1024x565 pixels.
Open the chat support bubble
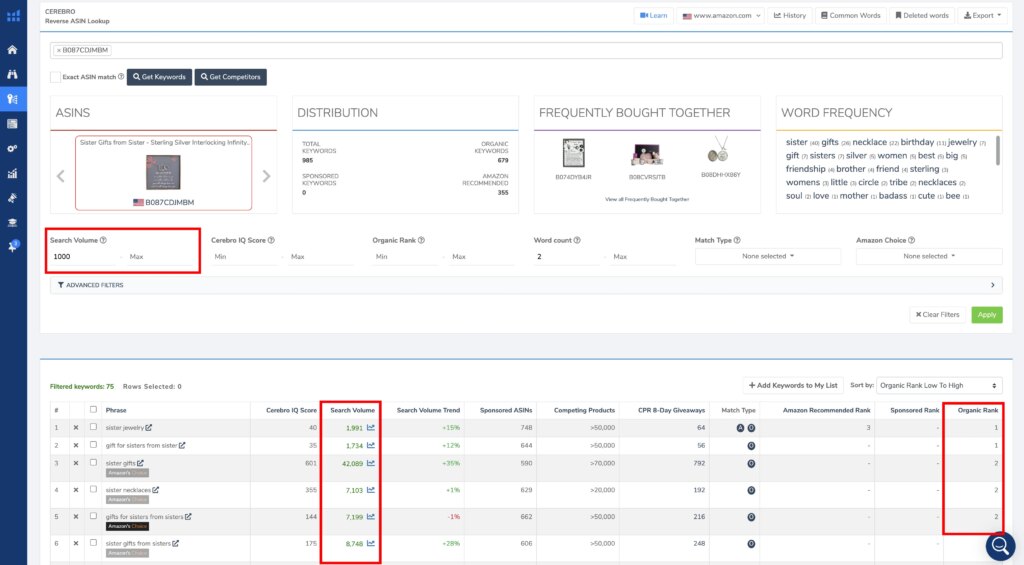click(999, 545)
